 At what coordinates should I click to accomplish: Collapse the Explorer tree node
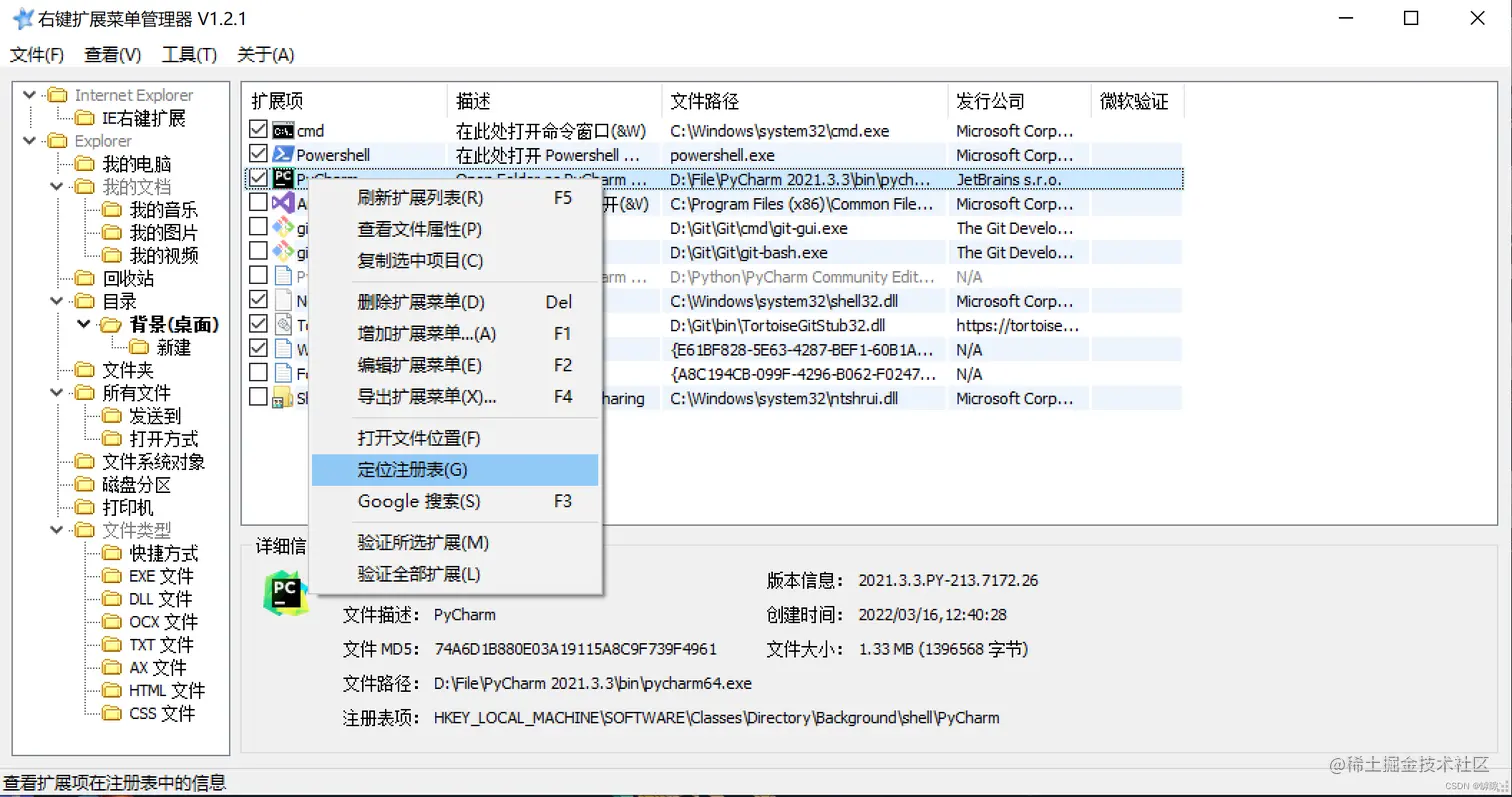(30, 141)
